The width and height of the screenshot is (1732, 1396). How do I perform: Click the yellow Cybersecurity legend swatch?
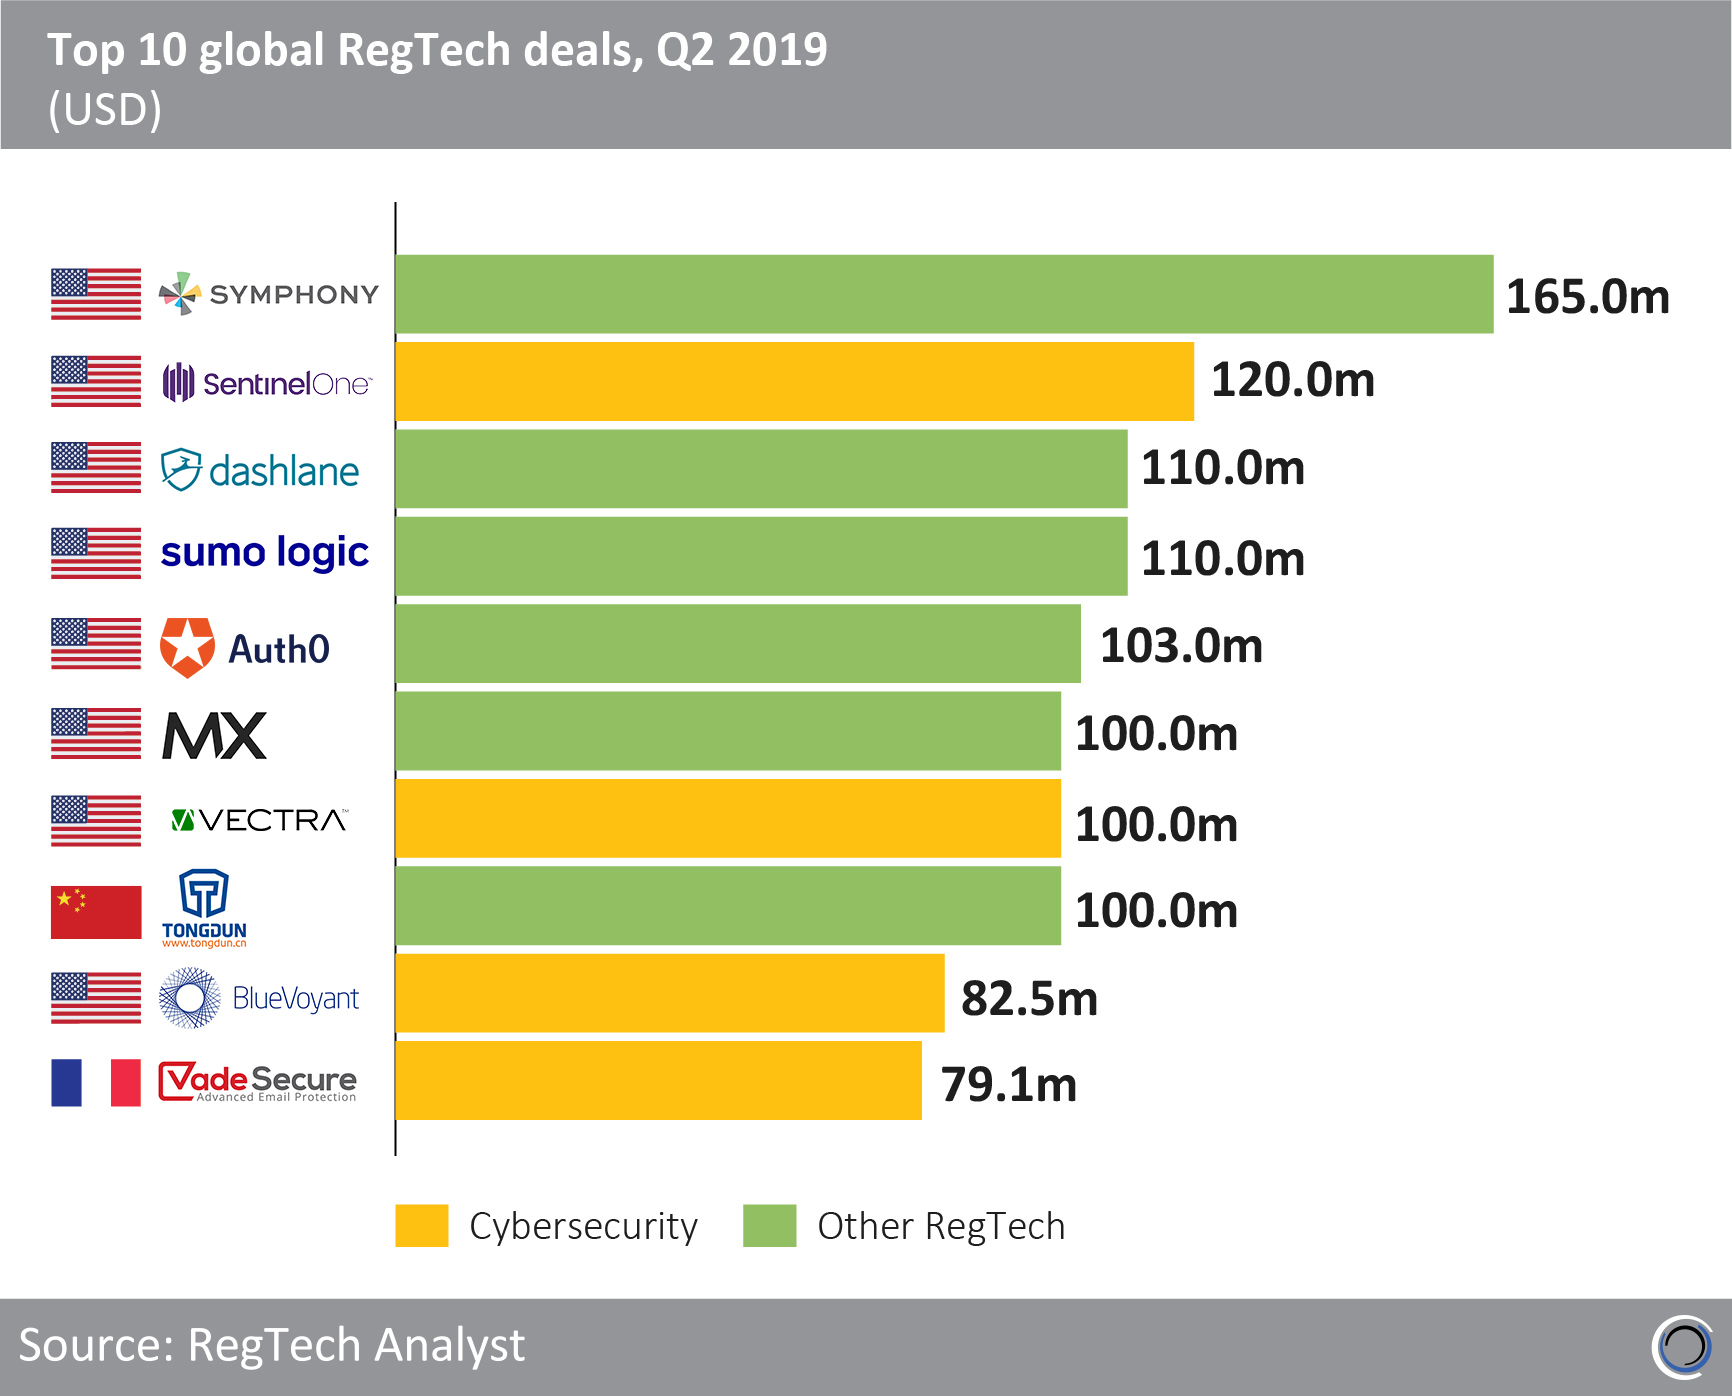[421, 1226]
